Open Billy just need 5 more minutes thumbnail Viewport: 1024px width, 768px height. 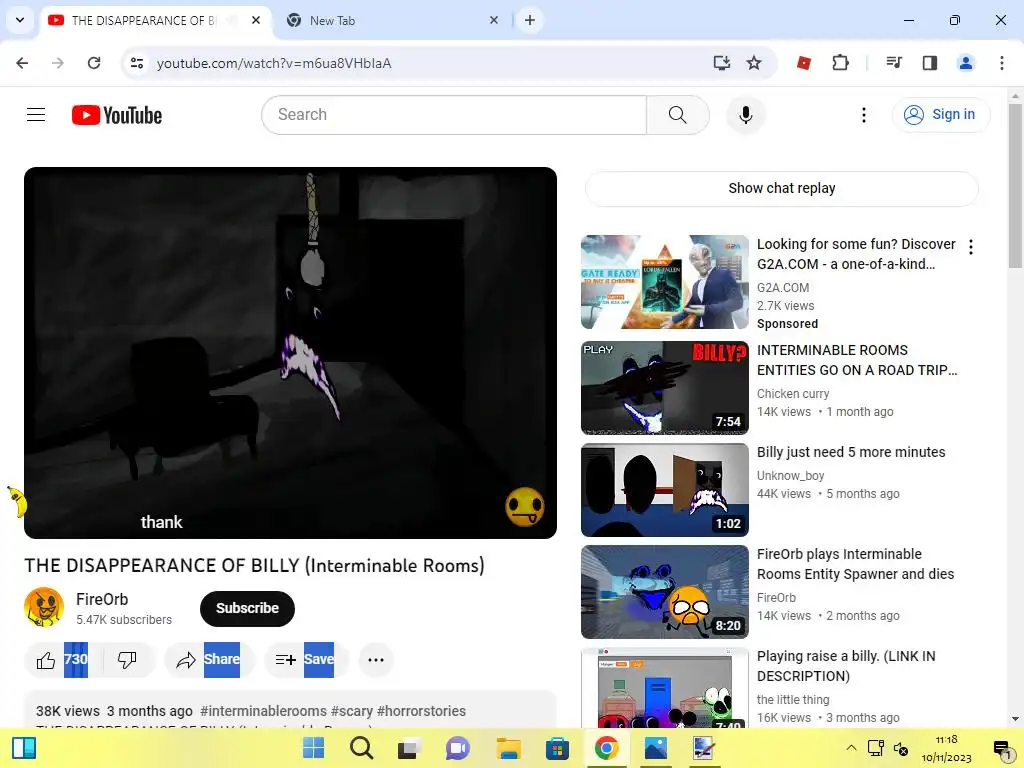[664, 490]
